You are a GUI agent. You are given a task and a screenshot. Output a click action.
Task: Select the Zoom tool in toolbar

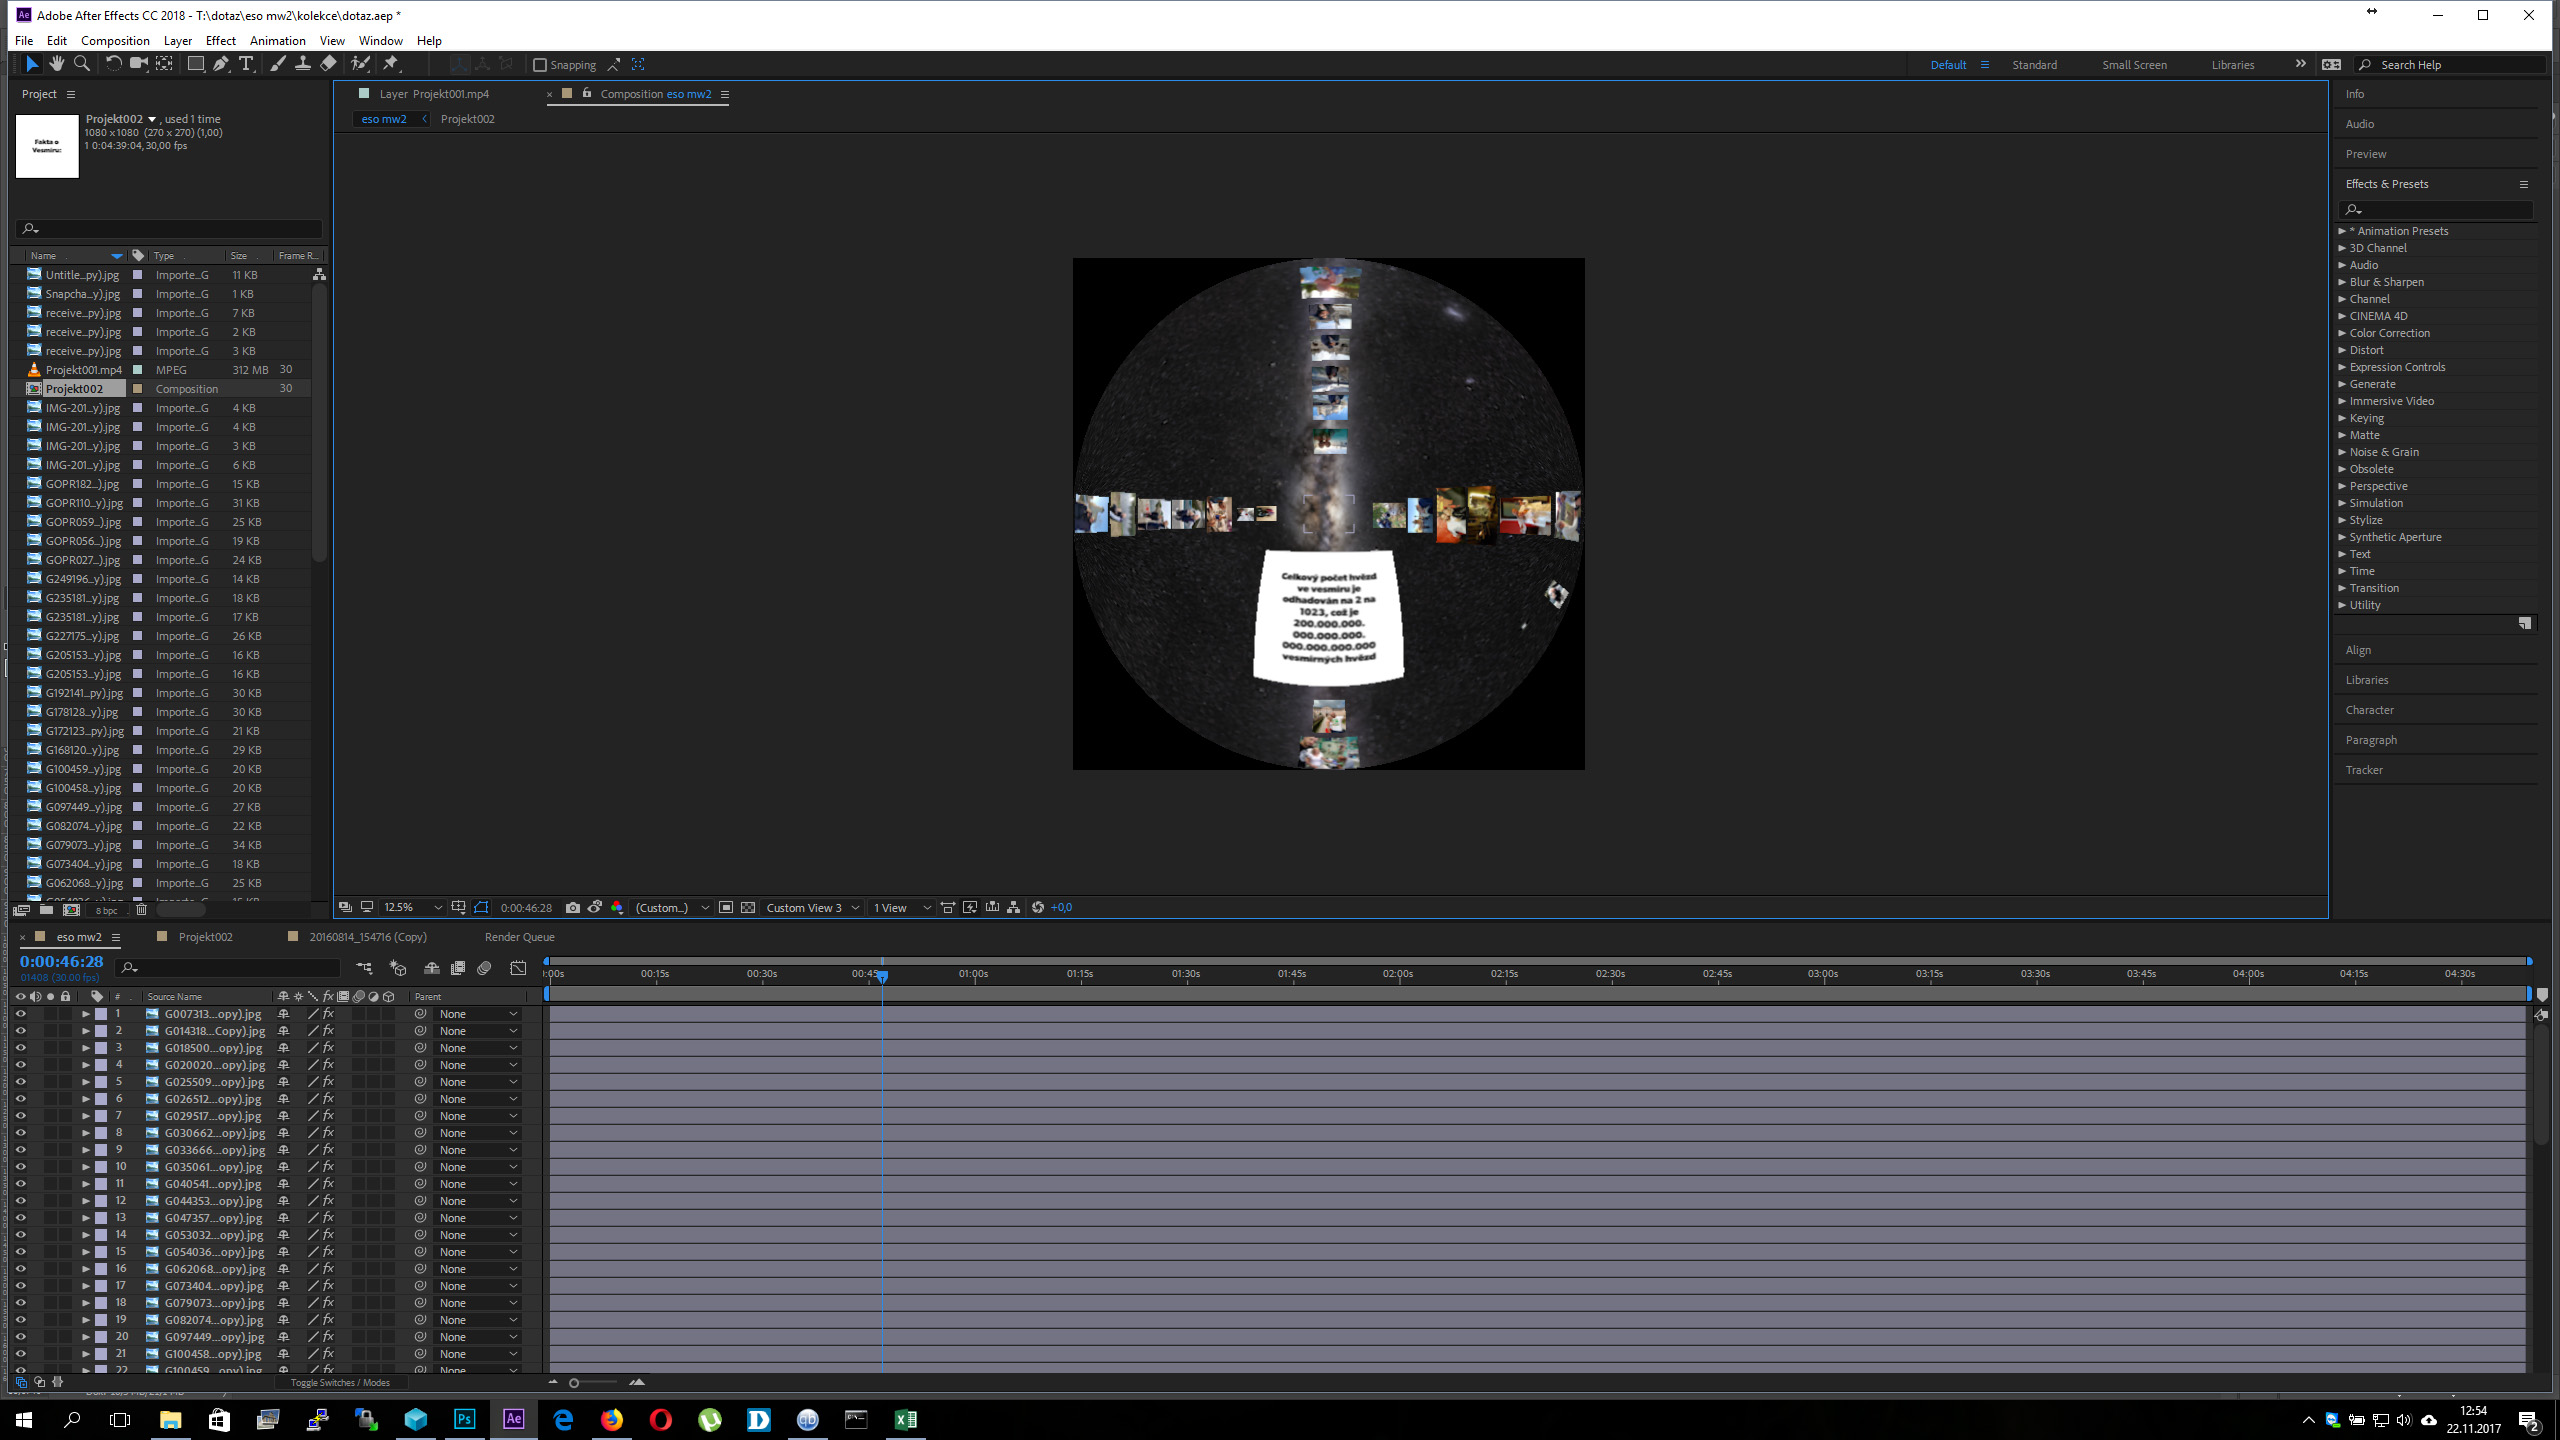pos(82,64)
